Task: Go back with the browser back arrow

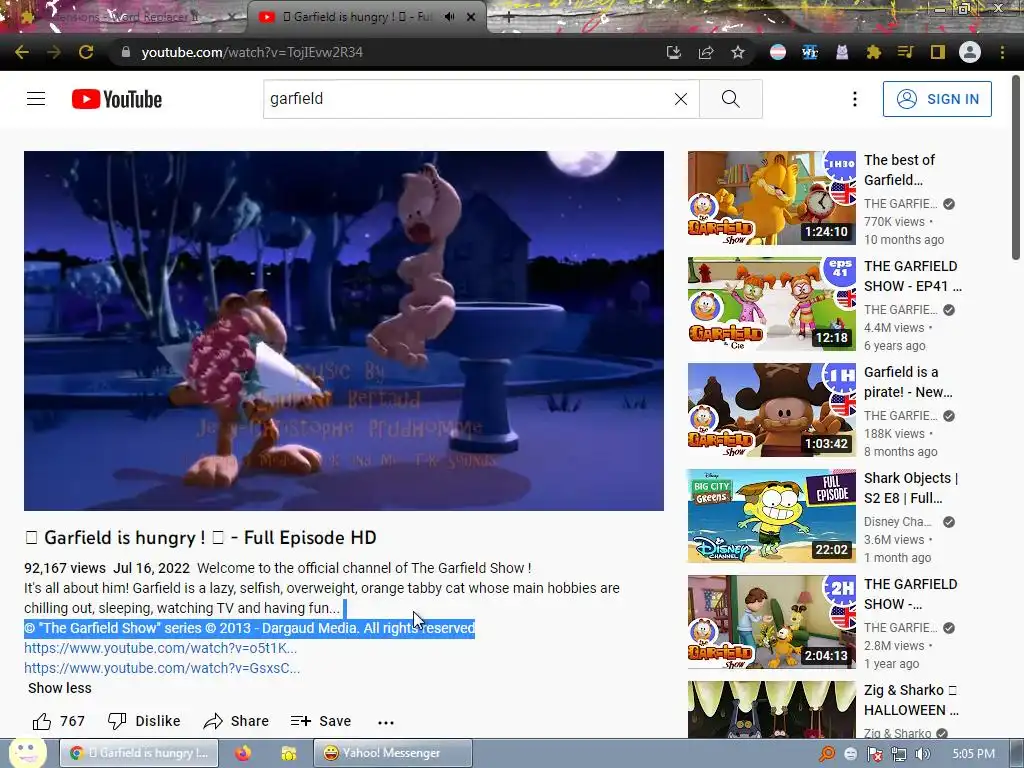Action: [22, 52]
